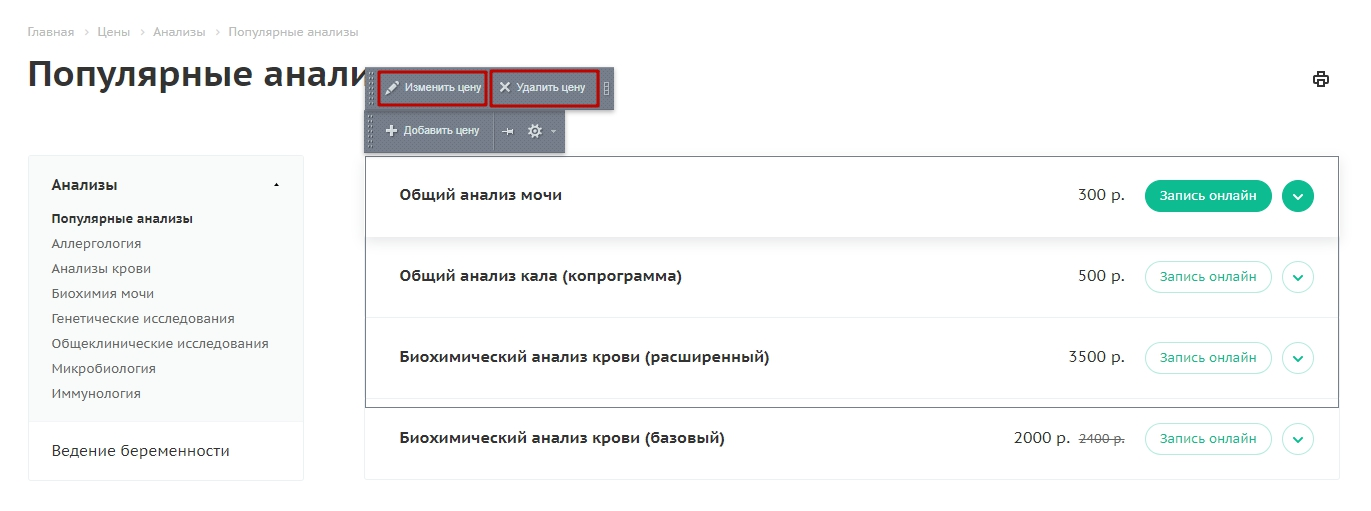Viewport: 1371px width, 511px height.
Task: Click the crossed-out 2400 р. old price
Action: [x=1102, y=439]
